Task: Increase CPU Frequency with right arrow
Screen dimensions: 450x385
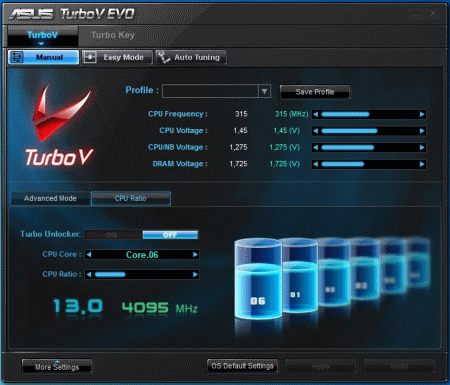Action: click(x=422, y=114)
